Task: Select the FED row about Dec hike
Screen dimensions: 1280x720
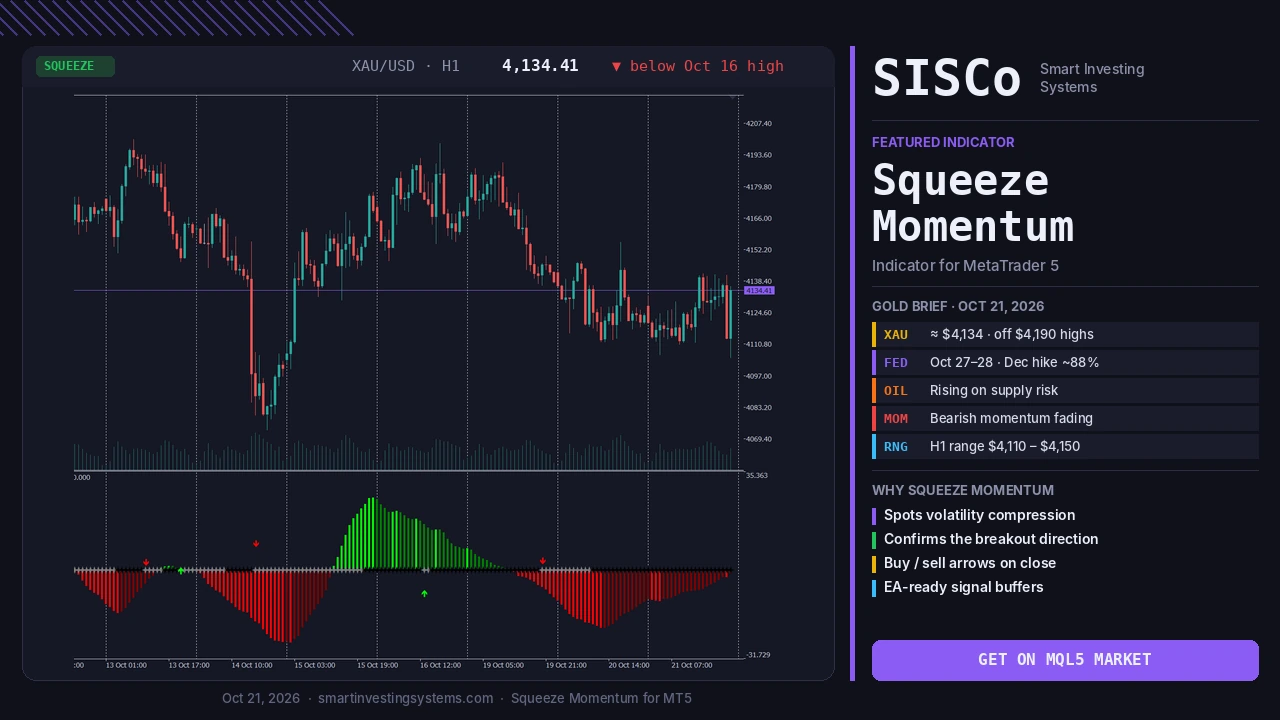Action: click(1065, 362)
